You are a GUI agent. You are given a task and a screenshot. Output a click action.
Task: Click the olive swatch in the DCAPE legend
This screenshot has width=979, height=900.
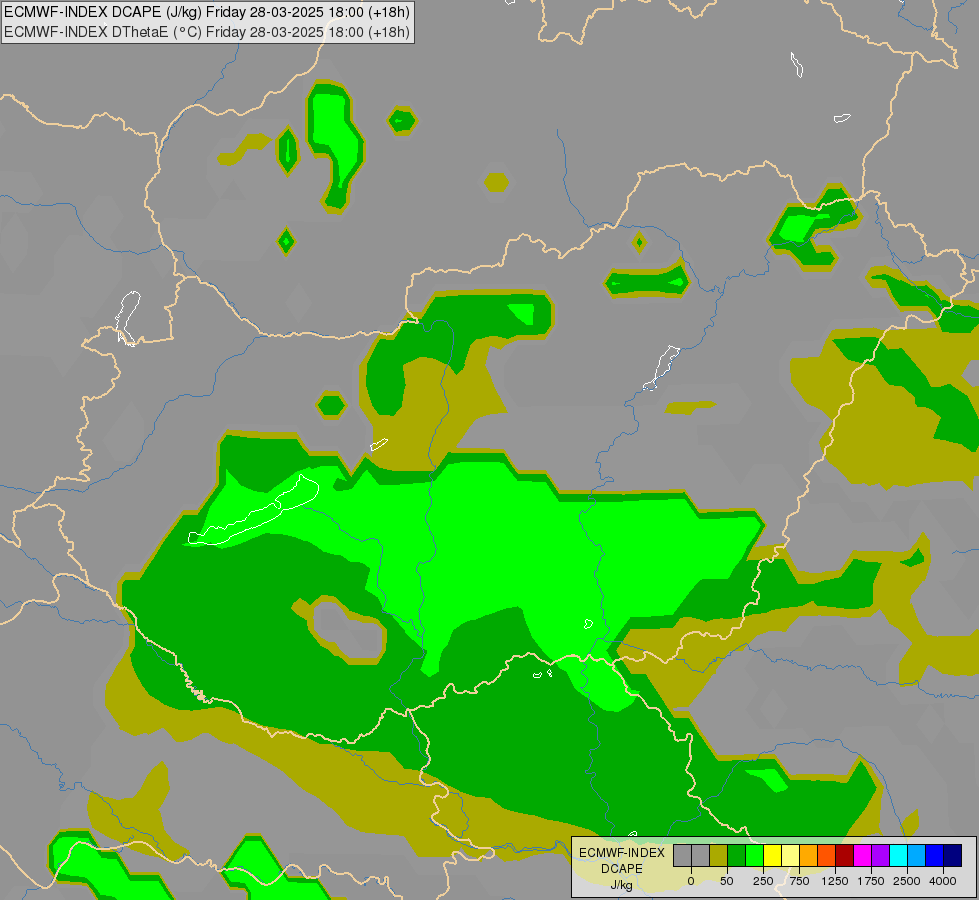(719, 855)
